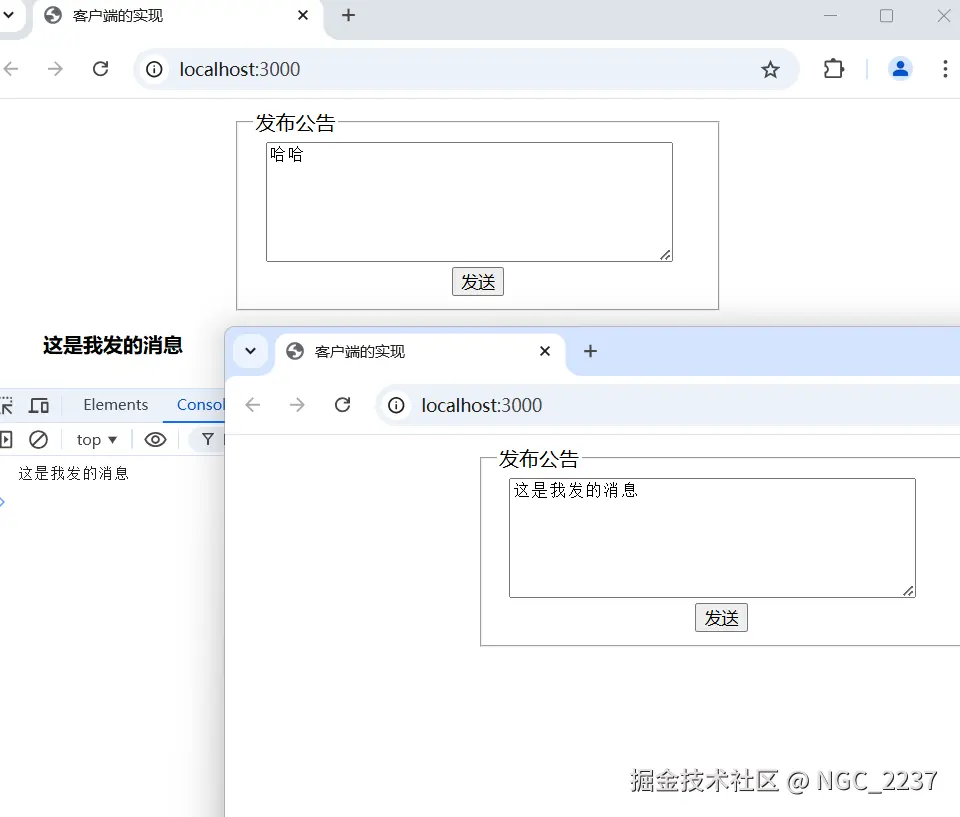
Task: Select the console log 这是我发的消息
Action: pyautogui.click(x=73, y=473)
